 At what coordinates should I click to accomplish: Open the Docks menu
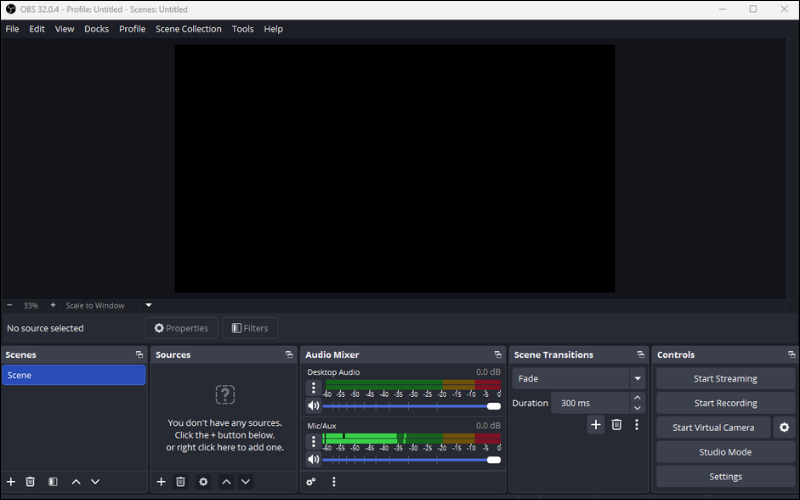(x=96, y=29)
